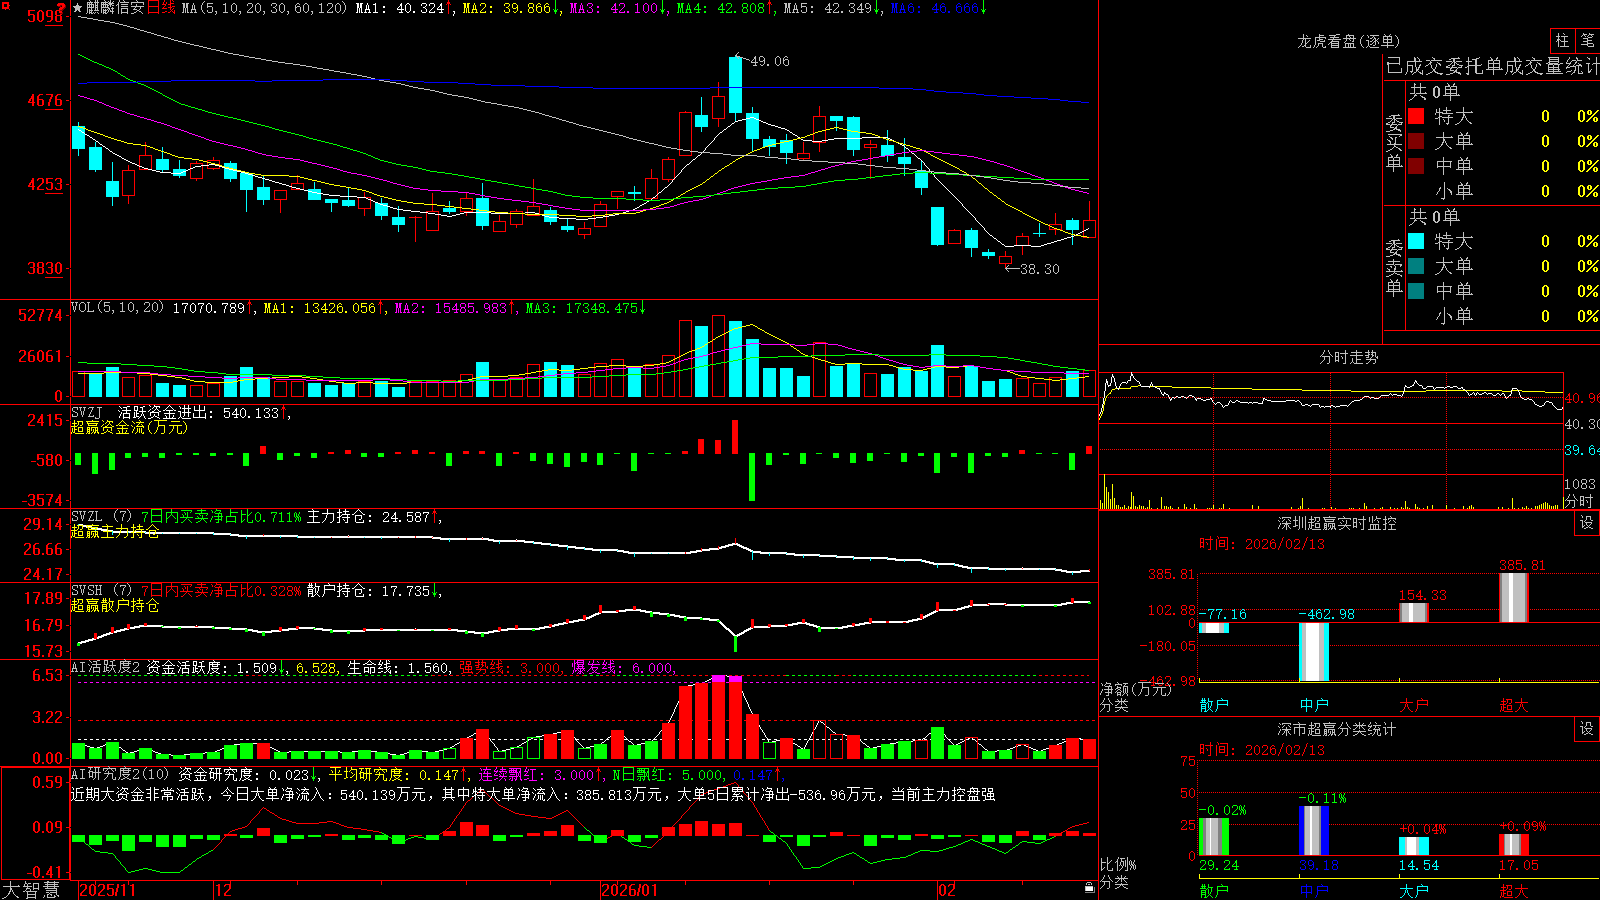Select the 2026/01 timeline marker
This screenshot has height=900, width=1600.
[x=630, y=890]
